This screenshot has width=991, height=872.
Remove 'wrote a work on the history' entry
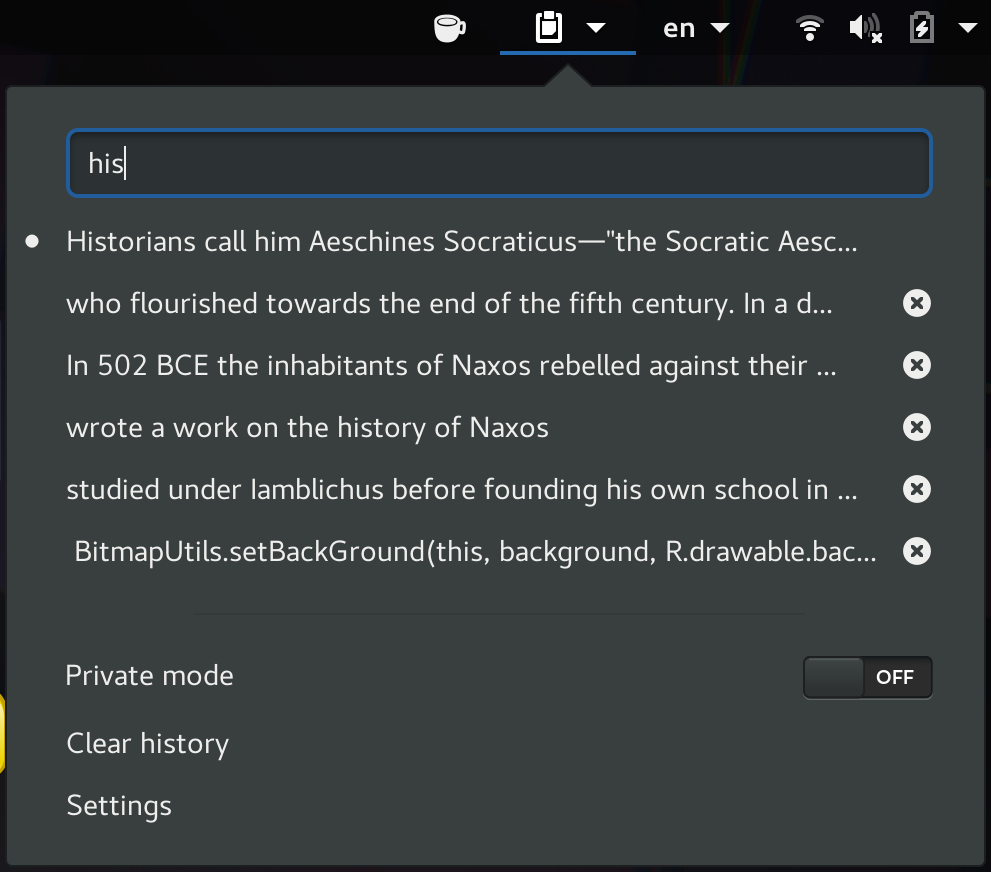point(916,427)
